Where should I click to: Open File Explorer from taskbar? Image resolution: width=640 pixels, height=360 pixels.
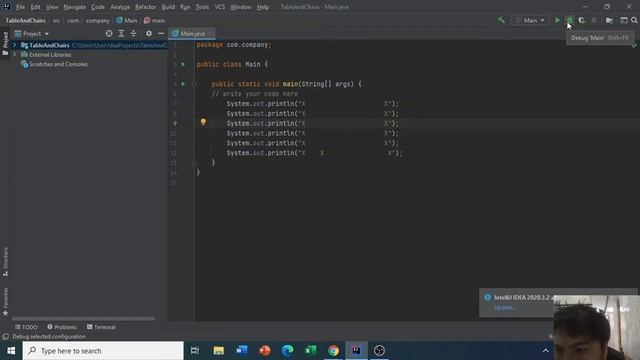click(x=219, y=351)
